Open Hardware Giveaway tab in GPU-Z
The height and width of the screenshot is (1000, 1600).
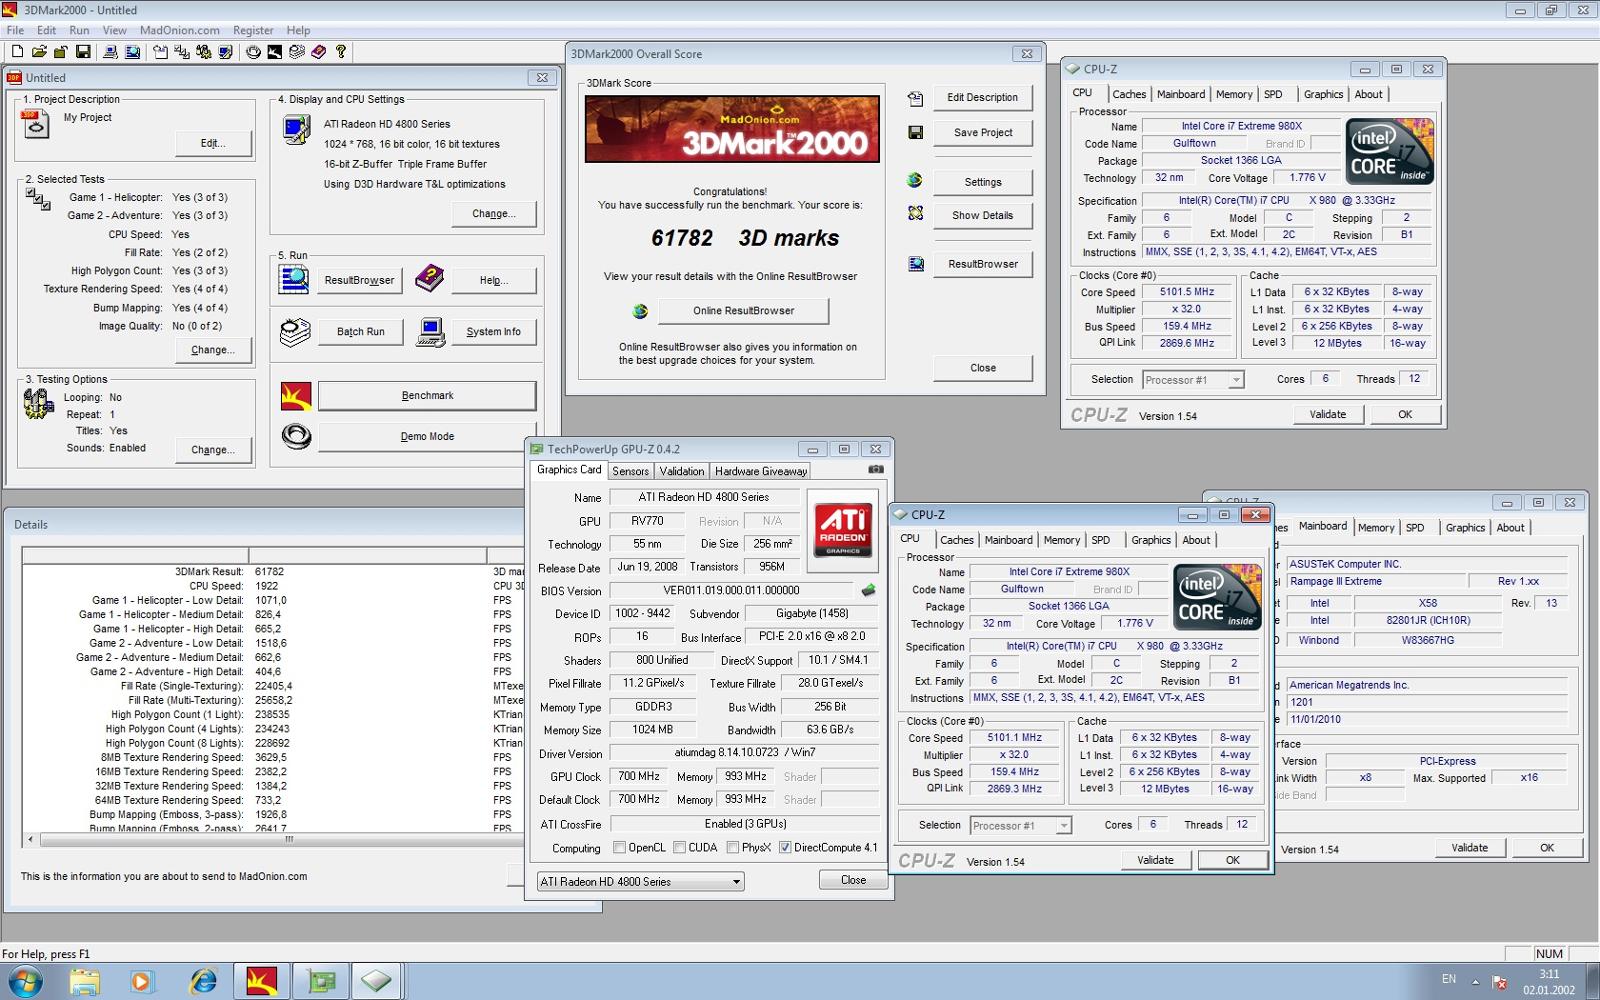pos(761,471)
